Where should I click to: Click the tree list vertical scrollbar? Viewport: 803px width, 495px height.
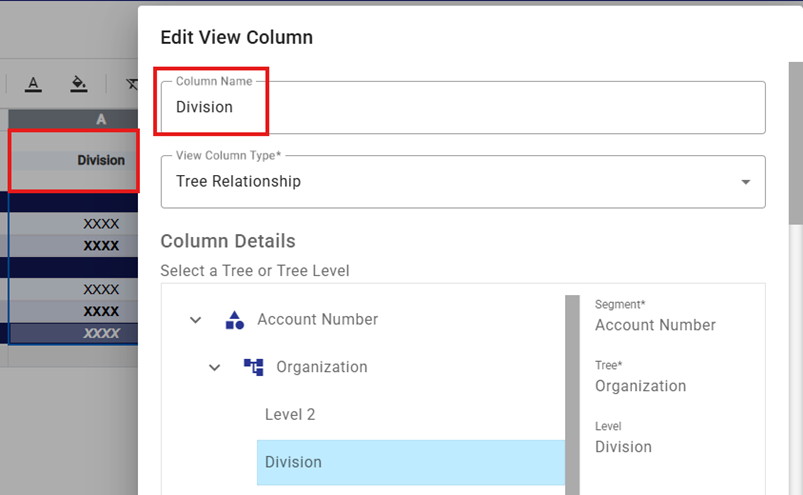[573, 394]
